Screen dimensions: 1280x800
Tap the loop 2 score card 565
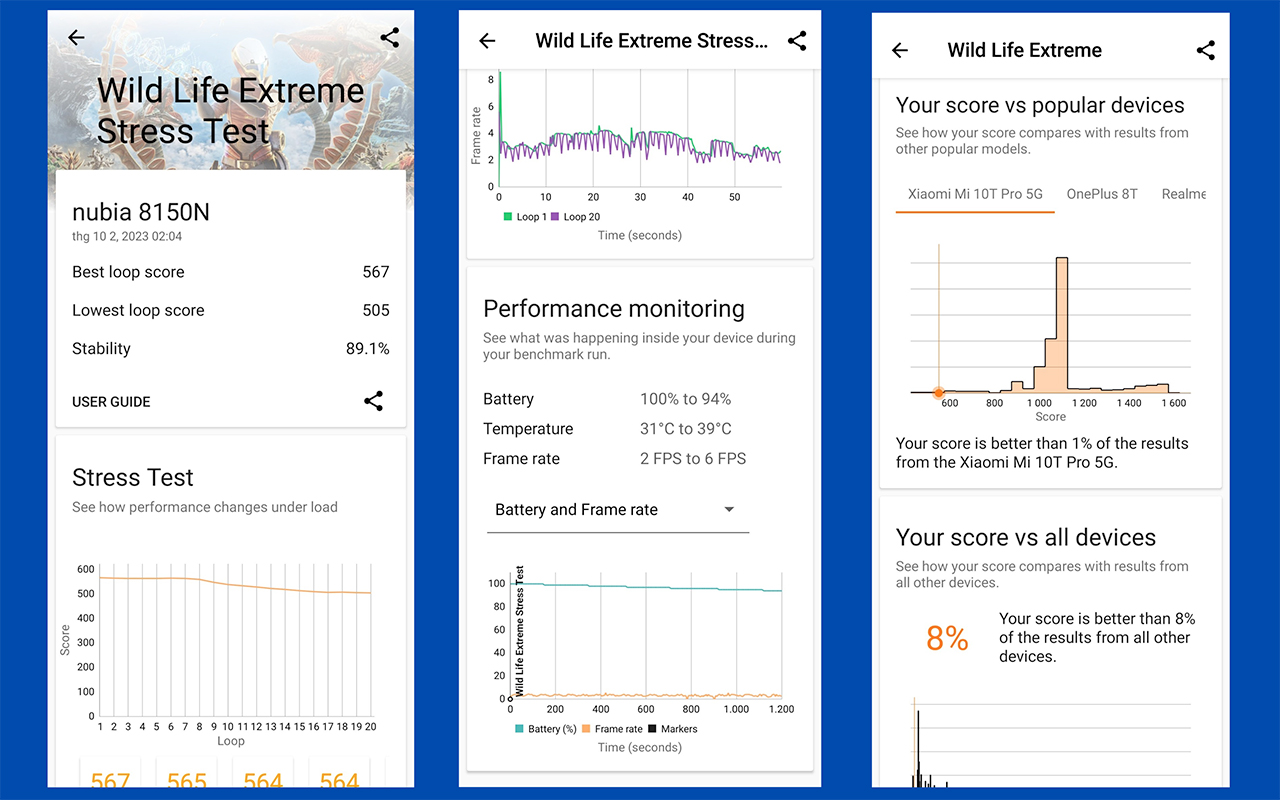187,774
